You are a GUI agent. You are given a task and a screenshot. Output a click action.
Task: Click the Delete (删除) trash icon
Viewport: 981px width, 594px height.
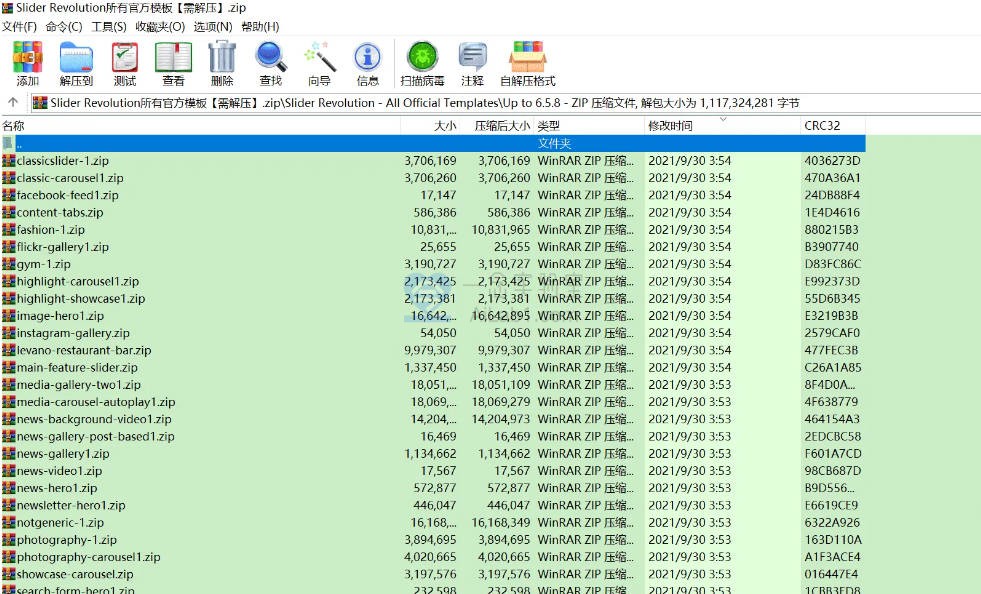222,63
